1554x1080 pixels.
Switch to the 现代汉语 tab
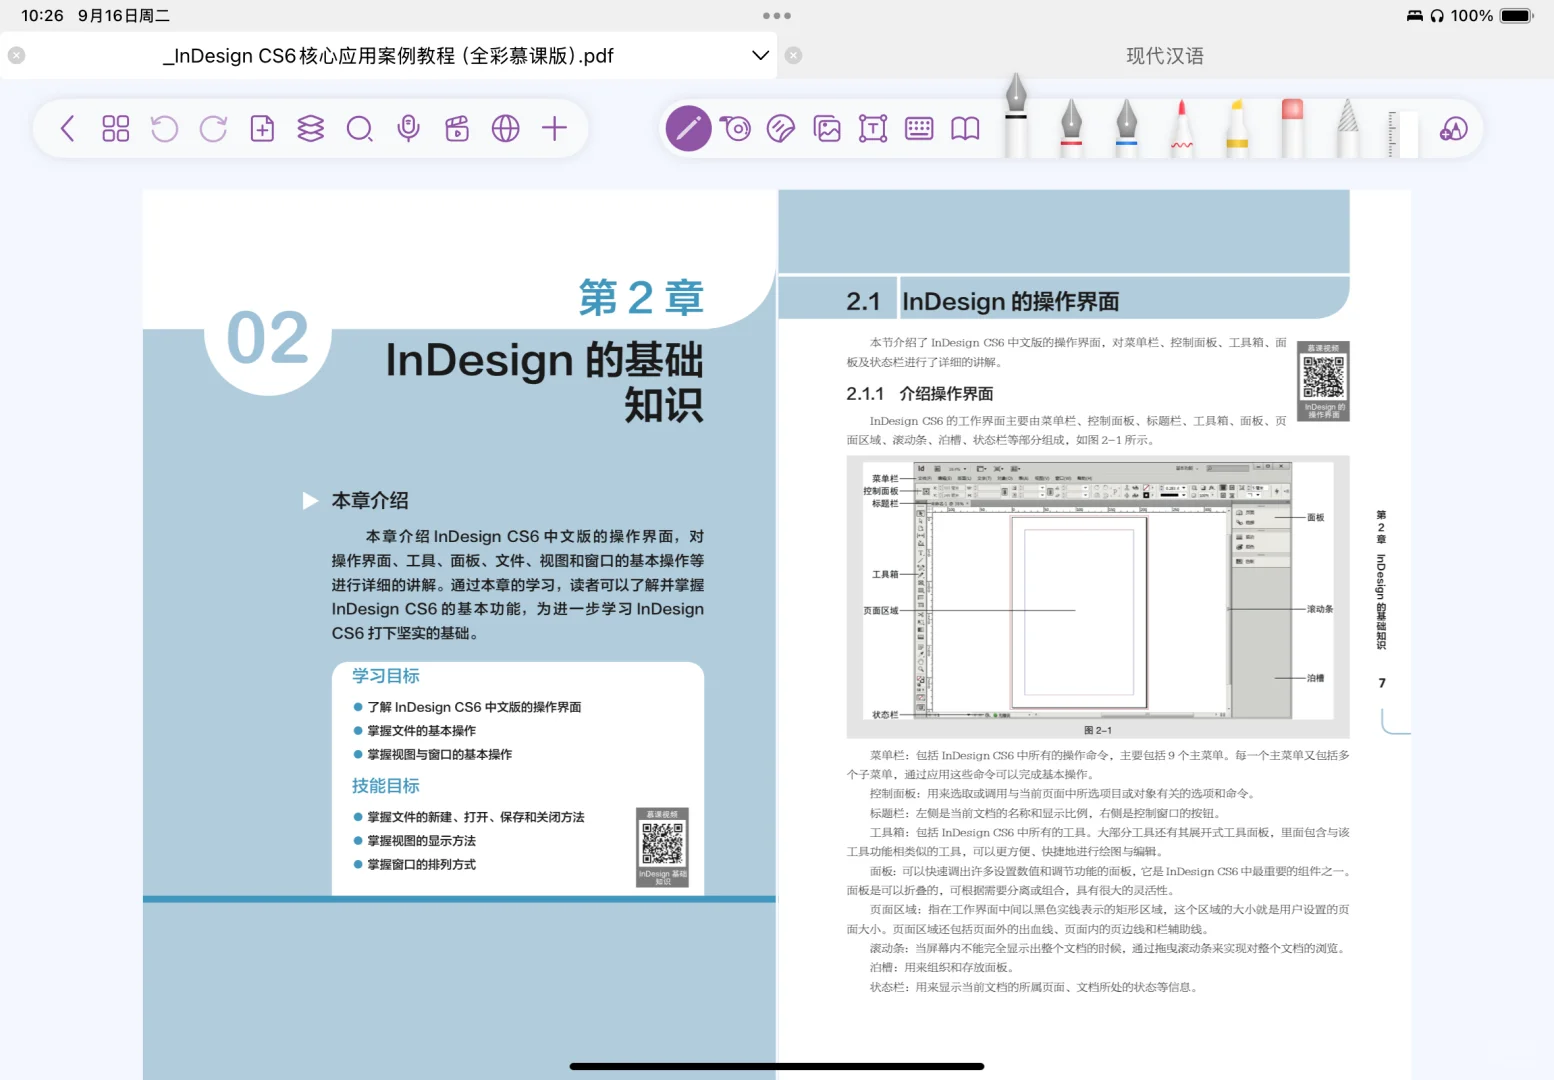[1165, 56]
